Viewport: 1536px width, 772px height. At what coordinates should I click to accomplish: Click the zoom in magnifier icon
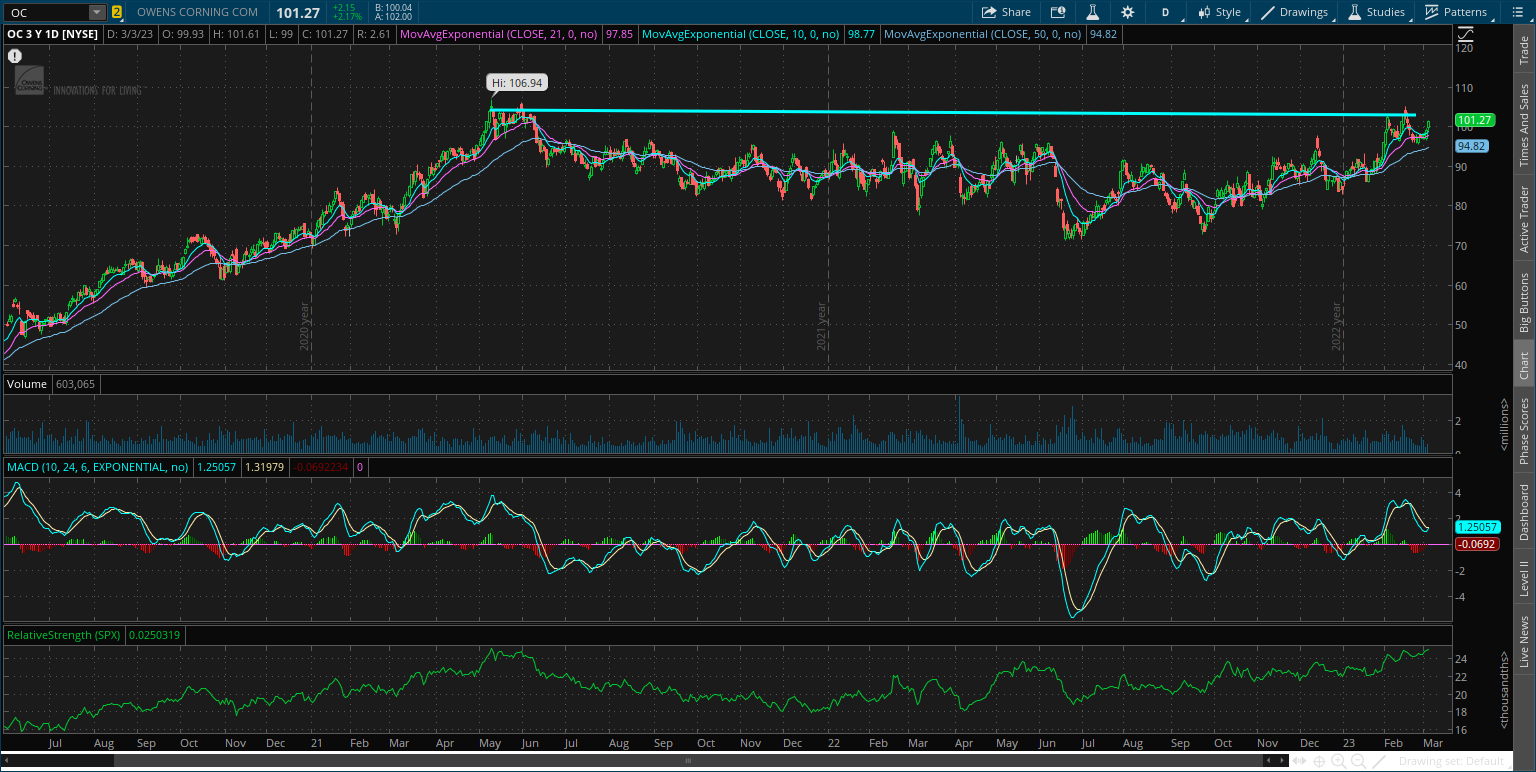click(1339, 762)
